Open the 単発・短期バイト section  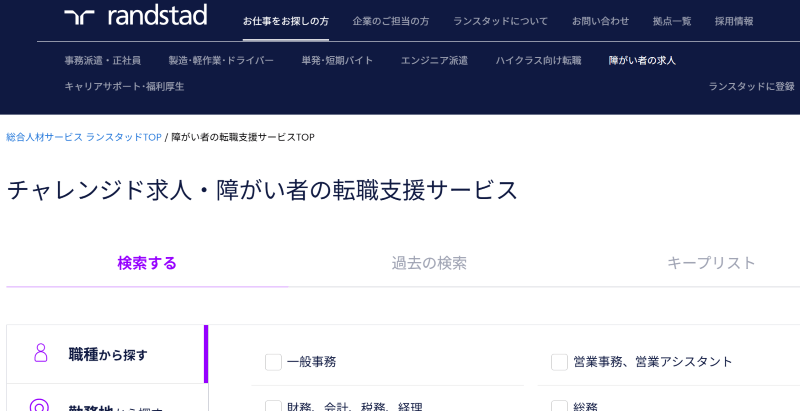(x=337, y=61)
